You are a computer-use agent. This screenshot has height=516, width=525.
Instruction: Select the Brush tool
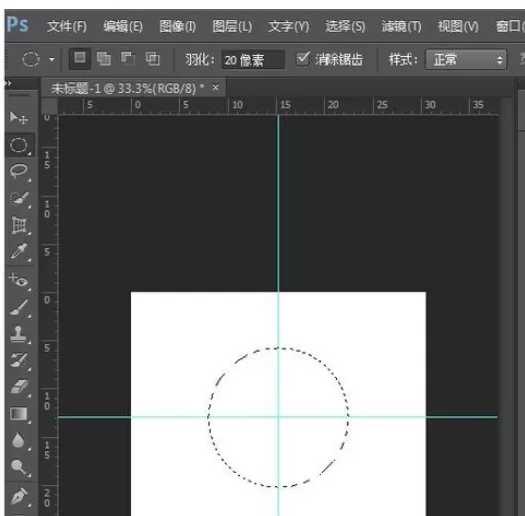(18, 307)
